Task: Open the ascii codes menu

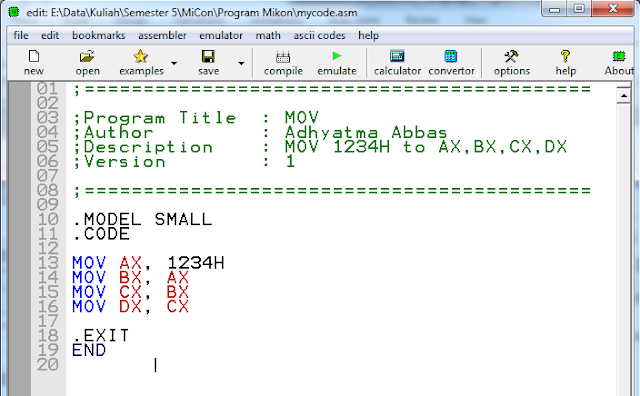Action: coord(319,36)
